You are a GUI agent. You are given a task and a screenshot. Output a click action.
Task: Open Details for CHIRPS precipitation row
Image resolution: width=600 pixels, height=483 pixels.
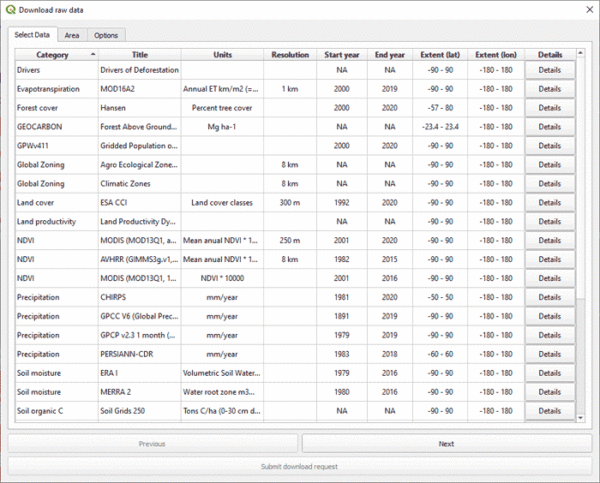click(550, 297)
